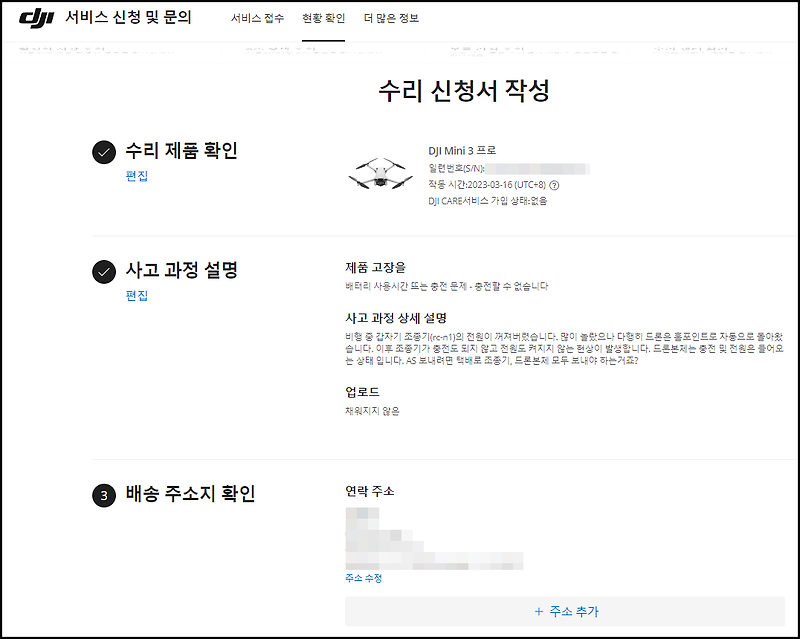Open the 서비스 접수 tab
This screenshot has width=800, height=639.
[x=257, y=18]
